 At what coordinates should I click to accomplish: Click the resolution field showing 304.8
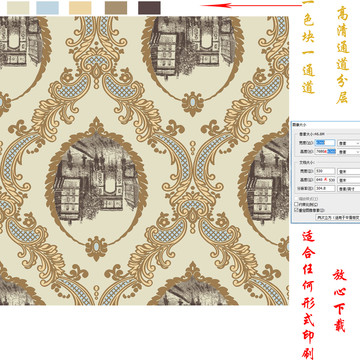click(325, 188)
